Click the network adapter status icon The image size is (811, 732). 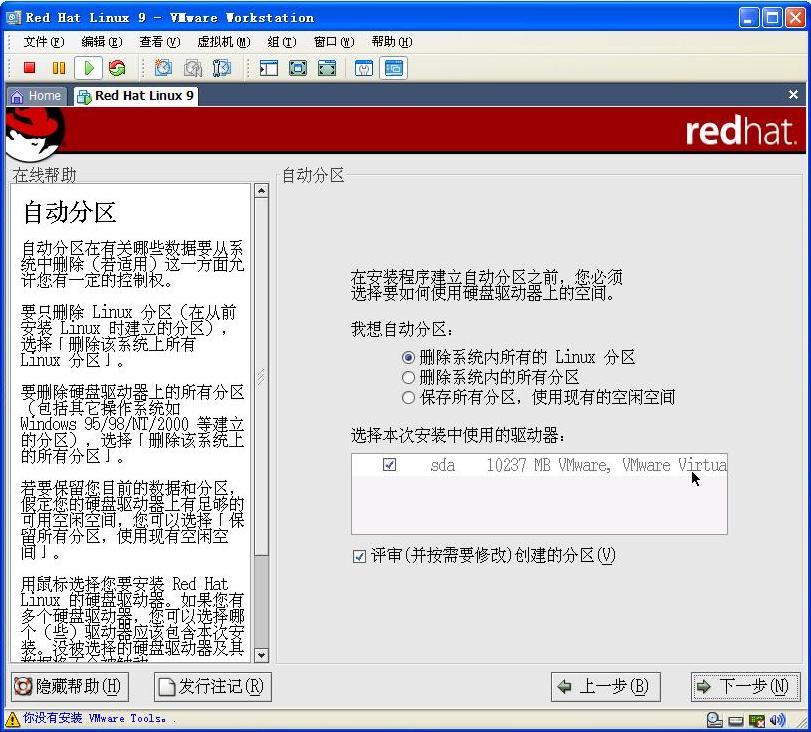756,719
